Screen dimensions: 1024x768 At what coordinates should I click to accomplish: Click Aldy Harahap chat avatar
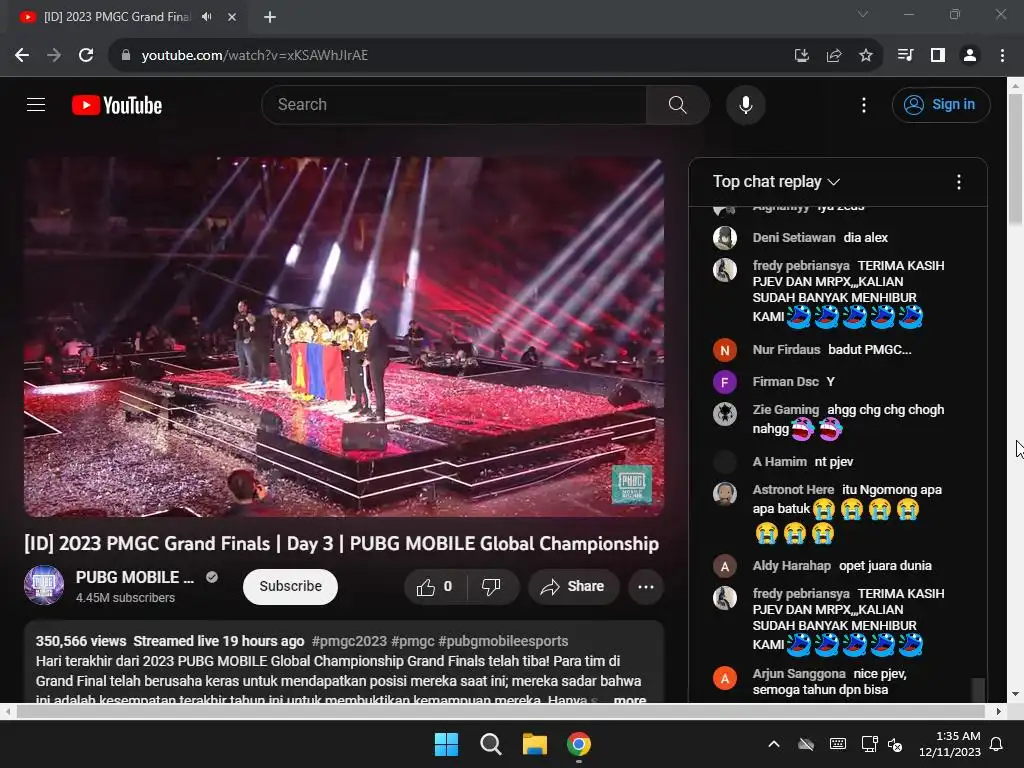tap(724, 566)
